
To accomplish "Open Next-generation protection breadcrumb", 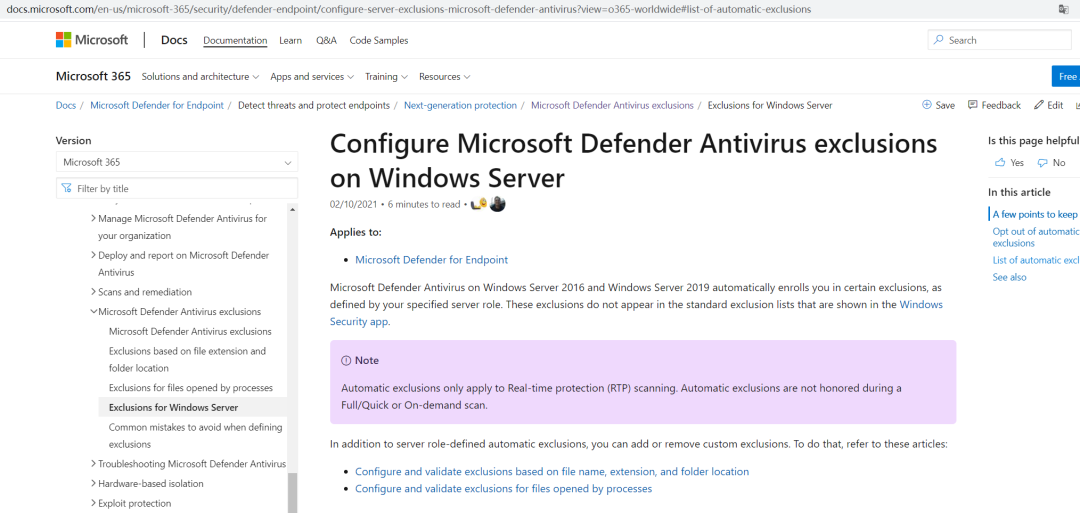I will [x=460, y=105].
